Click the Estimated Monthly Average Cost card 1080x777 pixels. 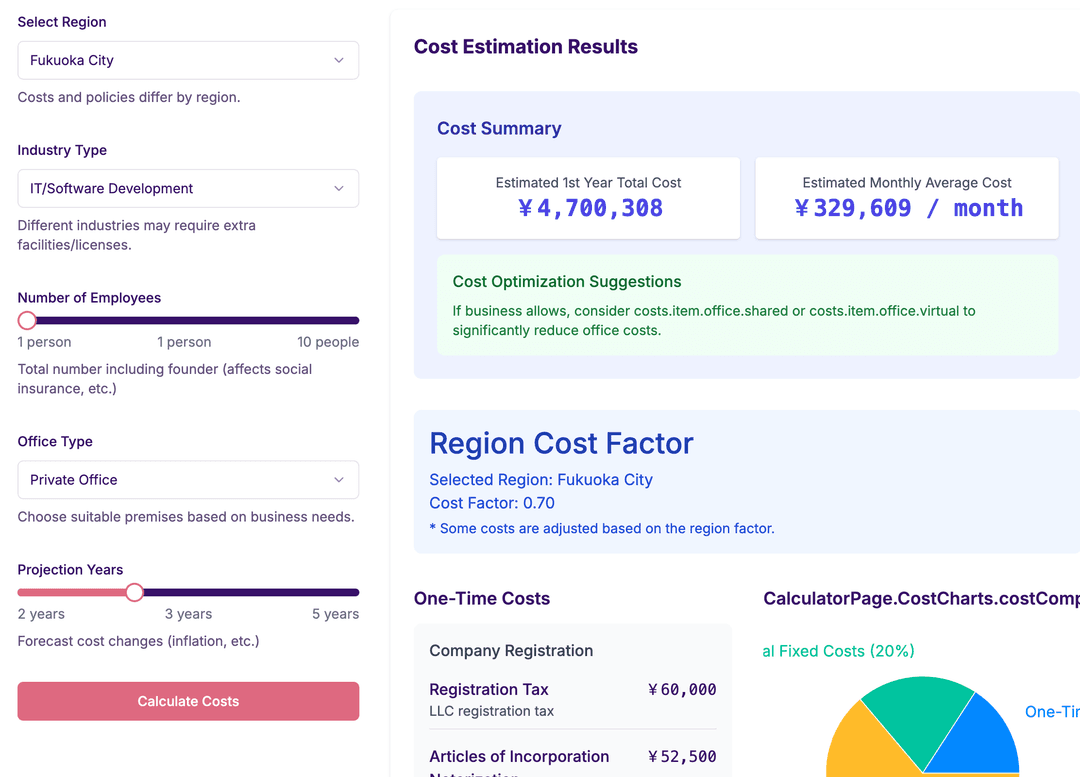click(906, 198)
